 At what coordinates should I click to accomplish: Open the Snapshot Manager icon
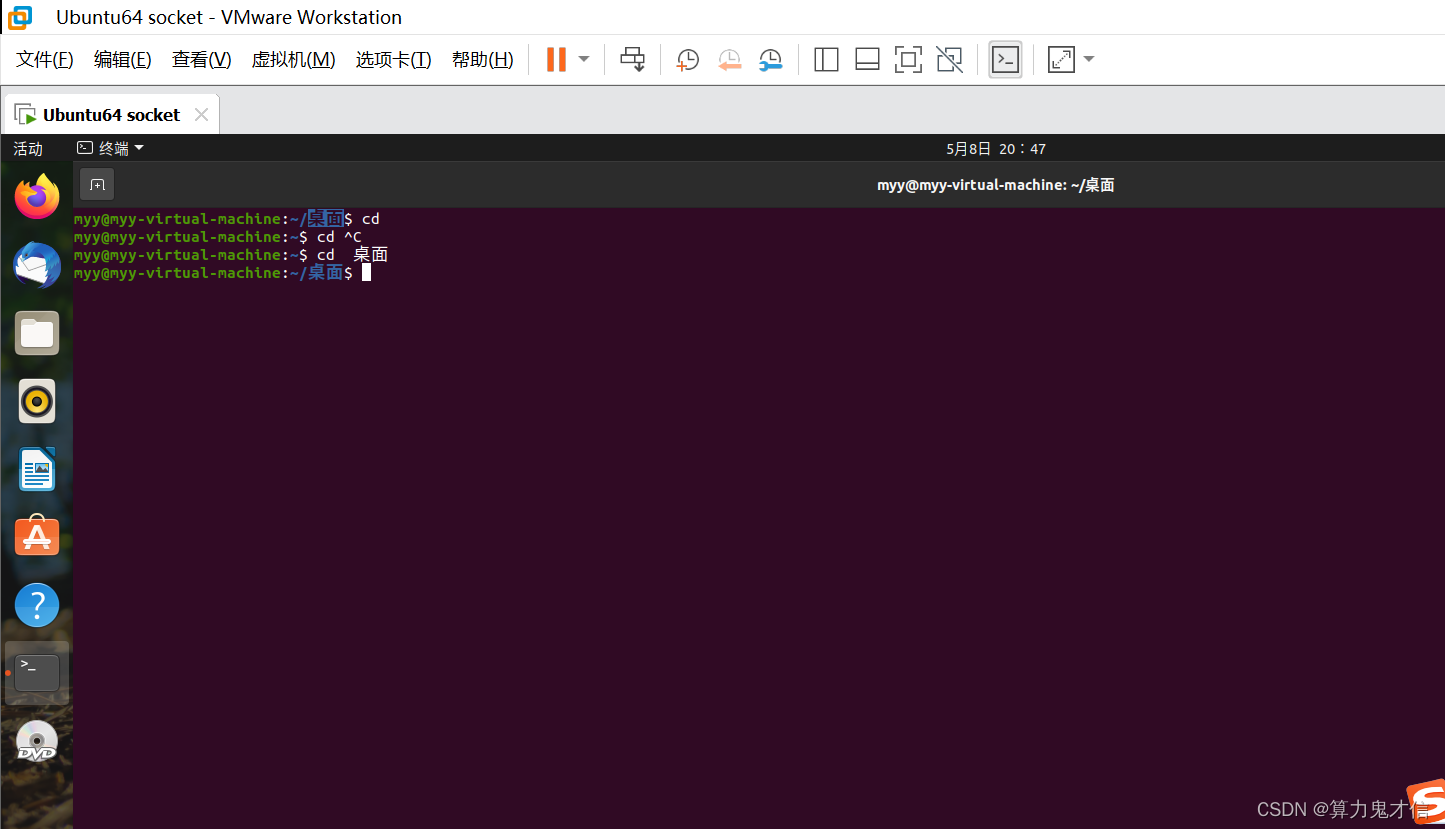[771, 59]
